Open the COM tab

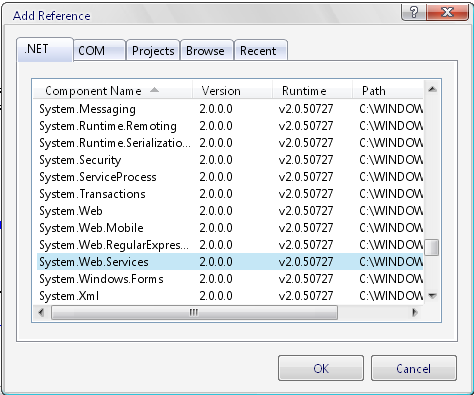(x=99, y=50)
